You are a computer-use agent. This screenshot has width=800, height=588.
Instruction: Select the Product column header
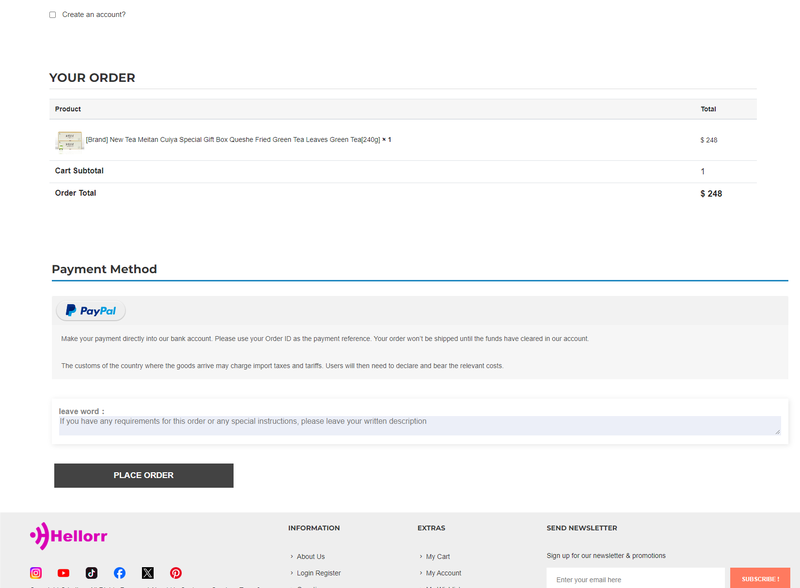click(68, 109)
